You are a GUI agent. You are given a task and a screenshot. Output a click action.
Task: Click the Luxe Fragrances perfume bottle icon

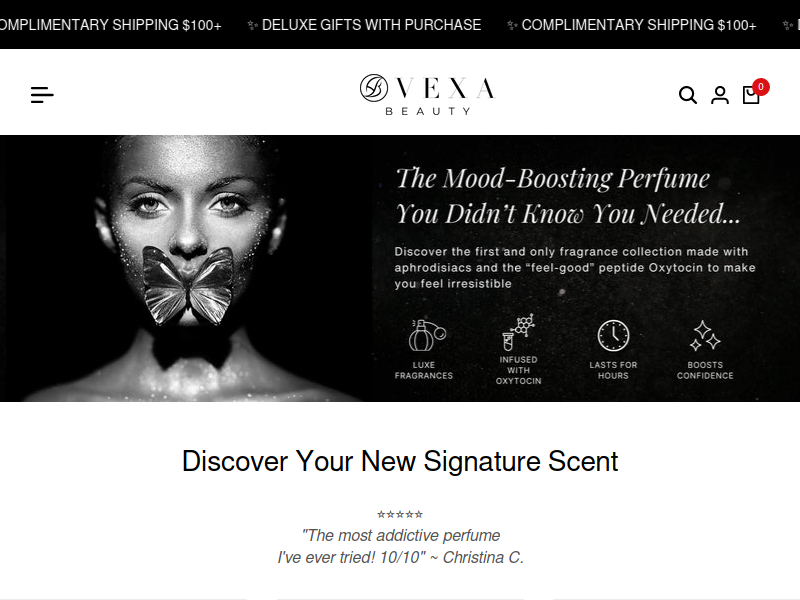[x=427, y=335]
